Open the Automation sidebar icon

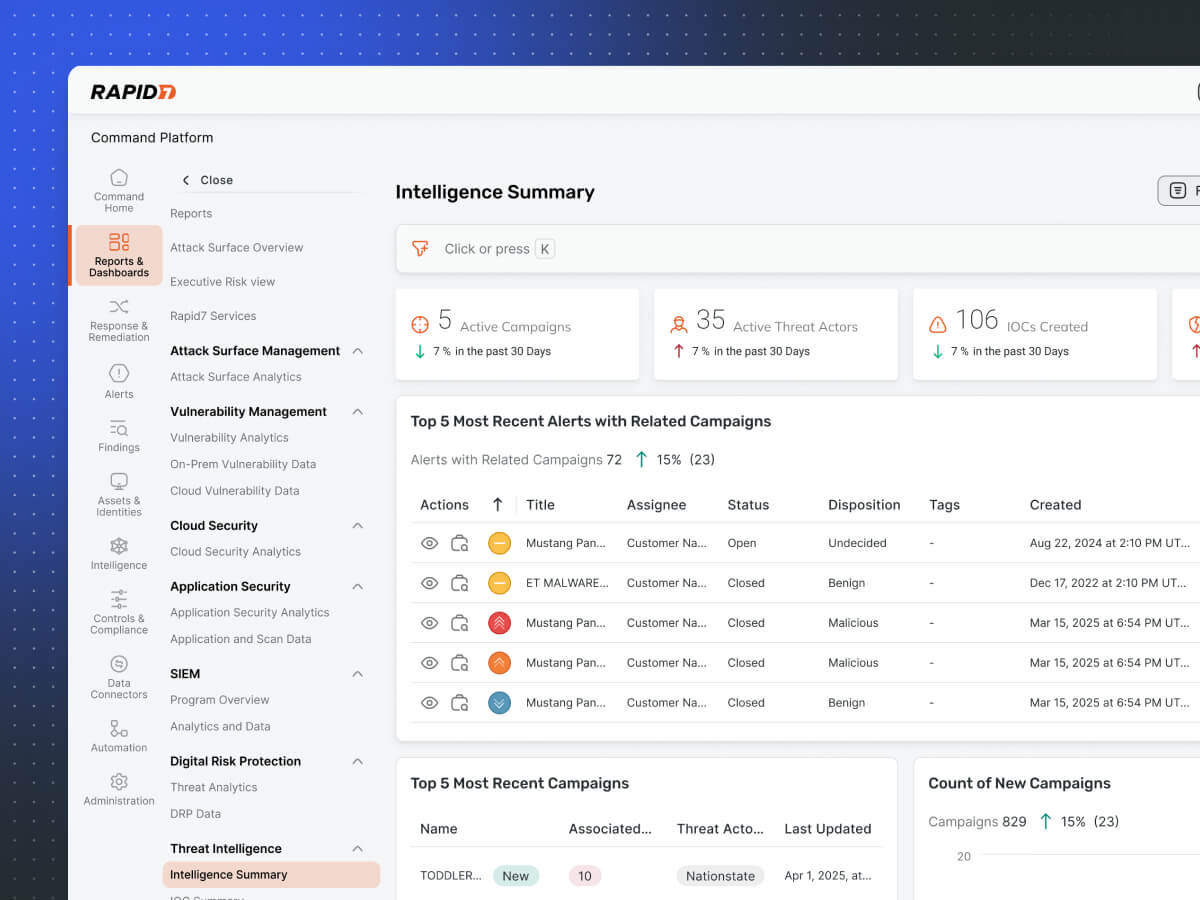coord(119,735)
